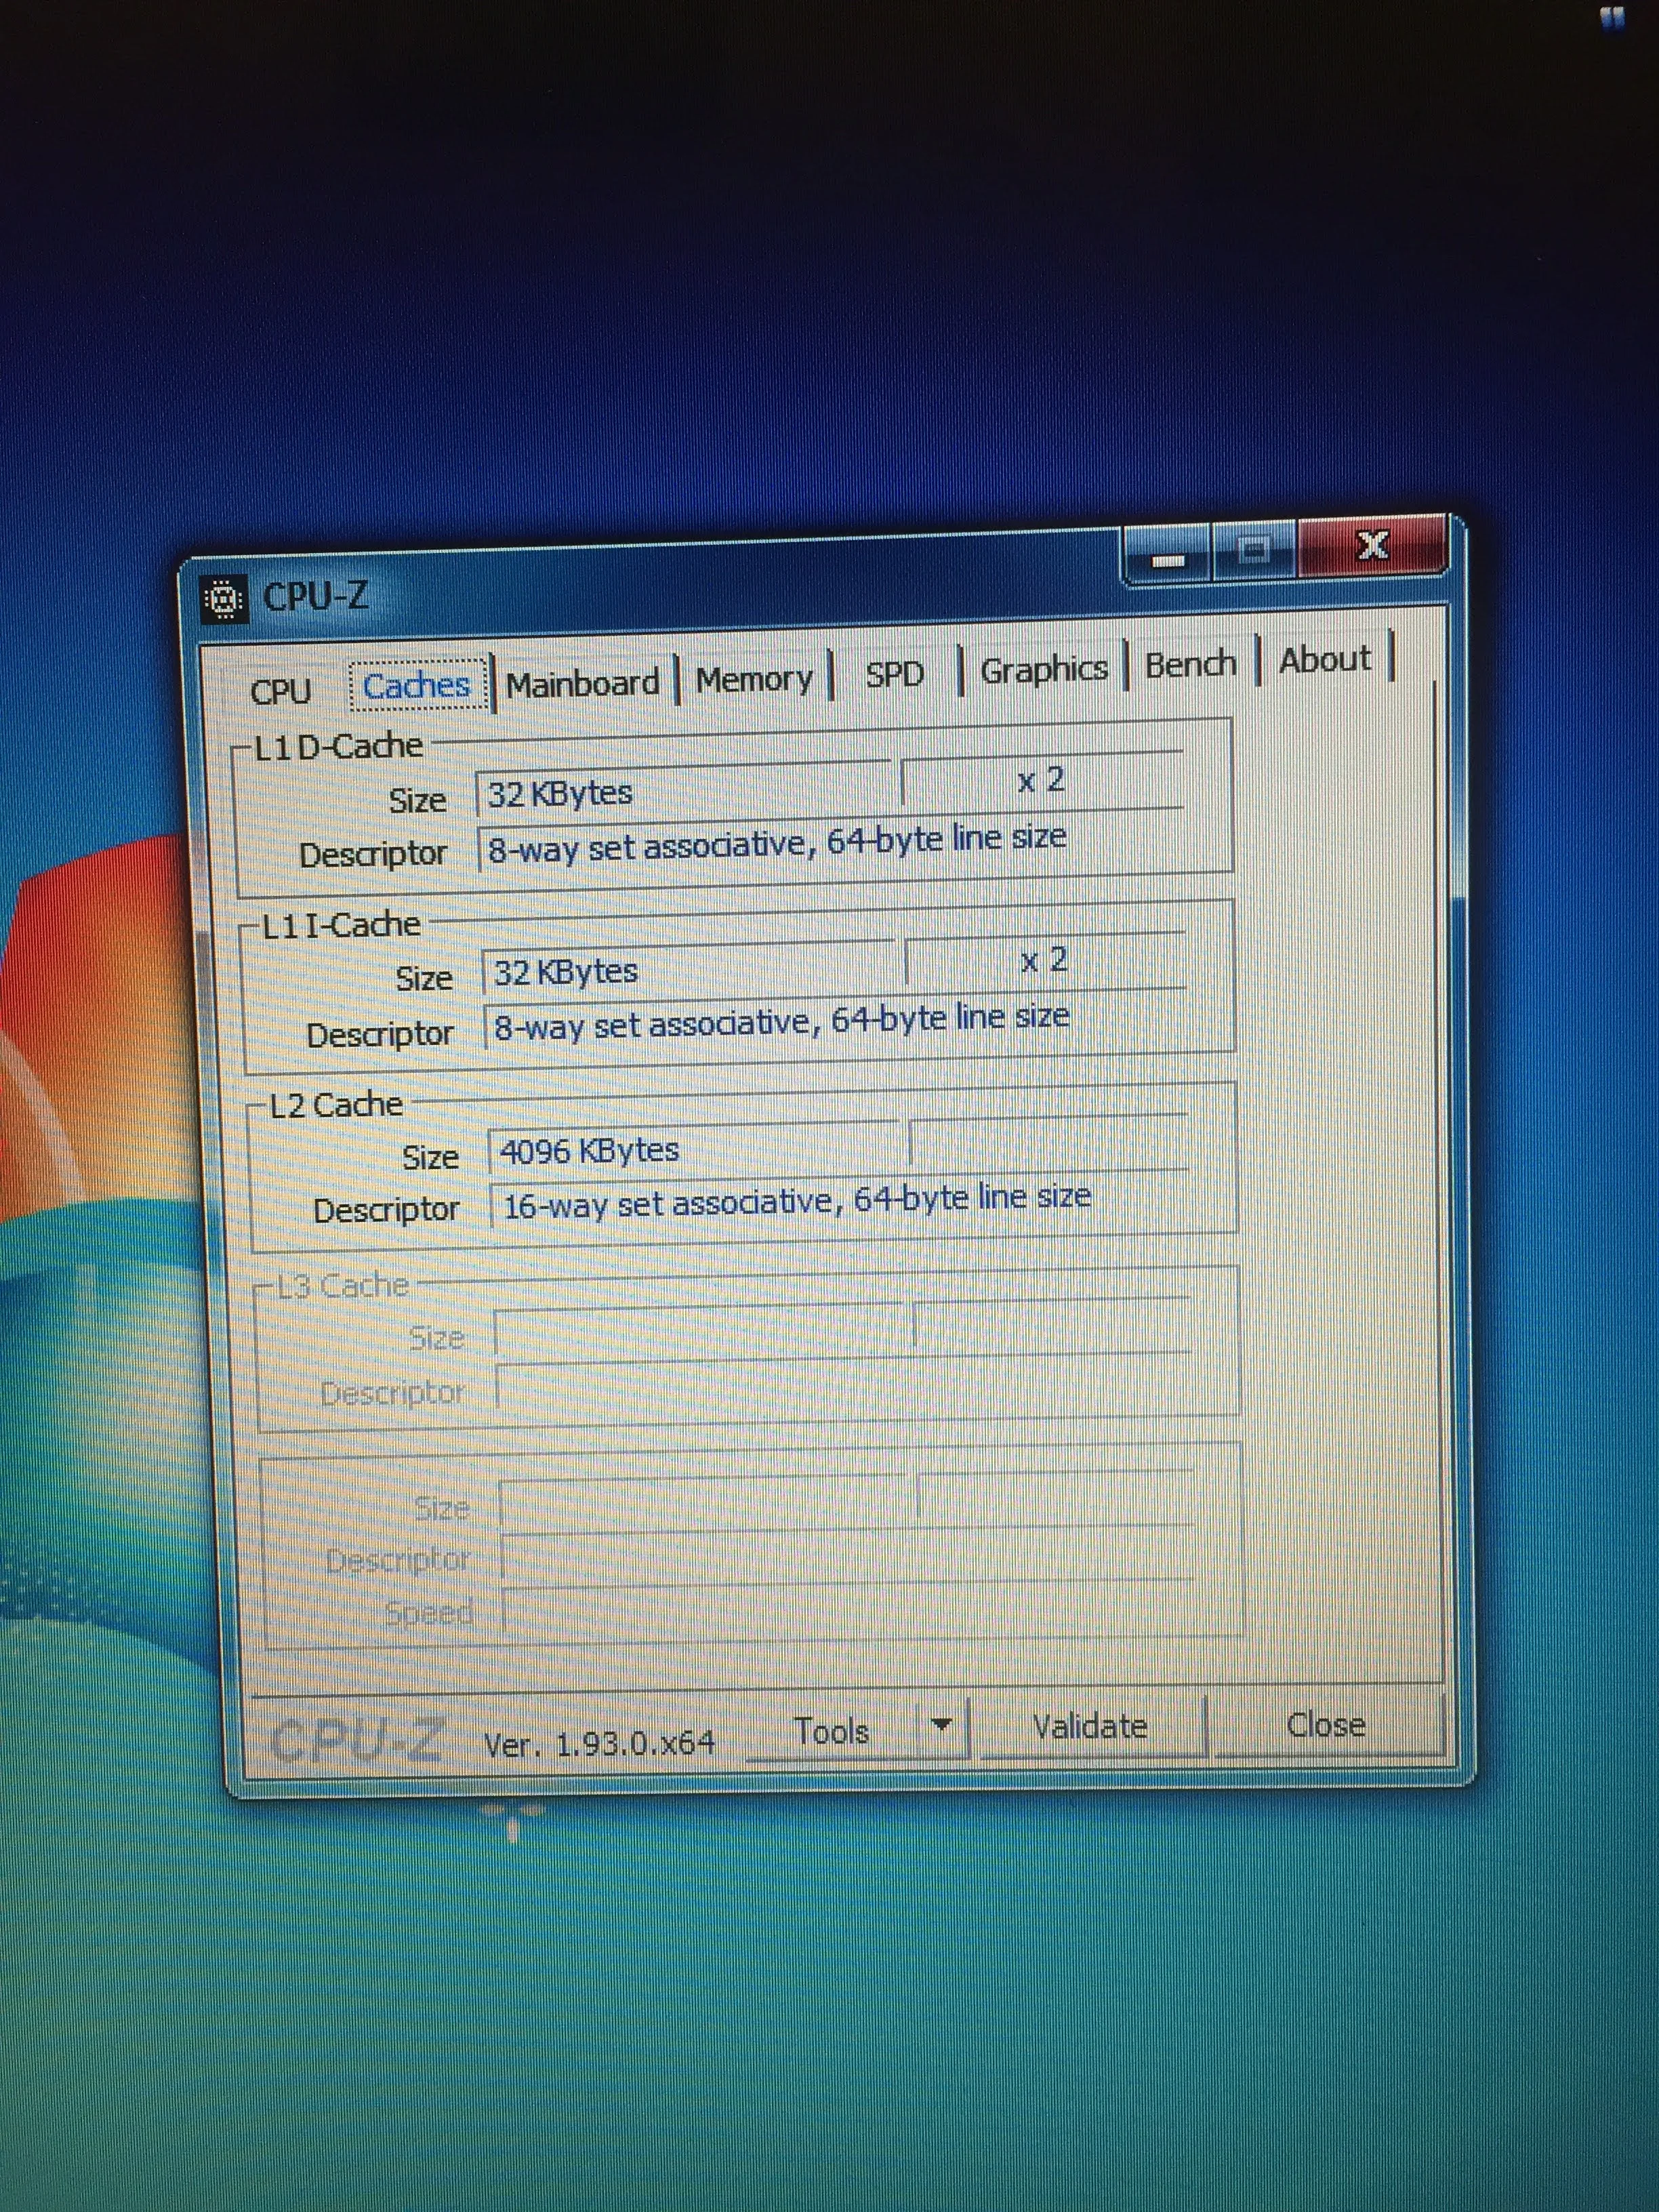Viewport: 1659px width, 2212px height.
Task: Open the Tools dropdown arrow
Action: click(941, 1726)
